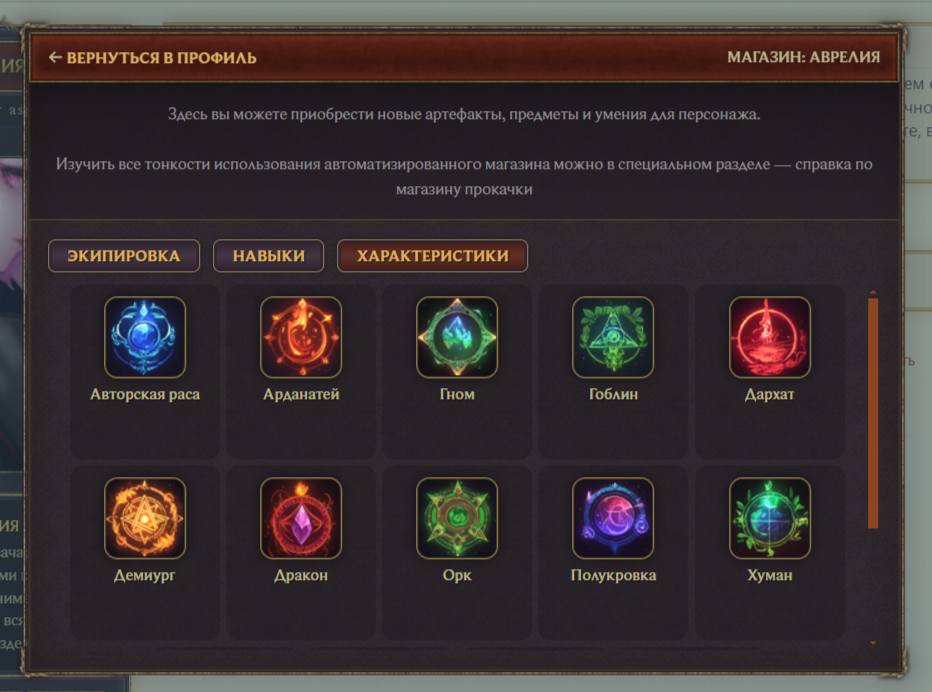Click the Дракон label text

click(301, 575)
